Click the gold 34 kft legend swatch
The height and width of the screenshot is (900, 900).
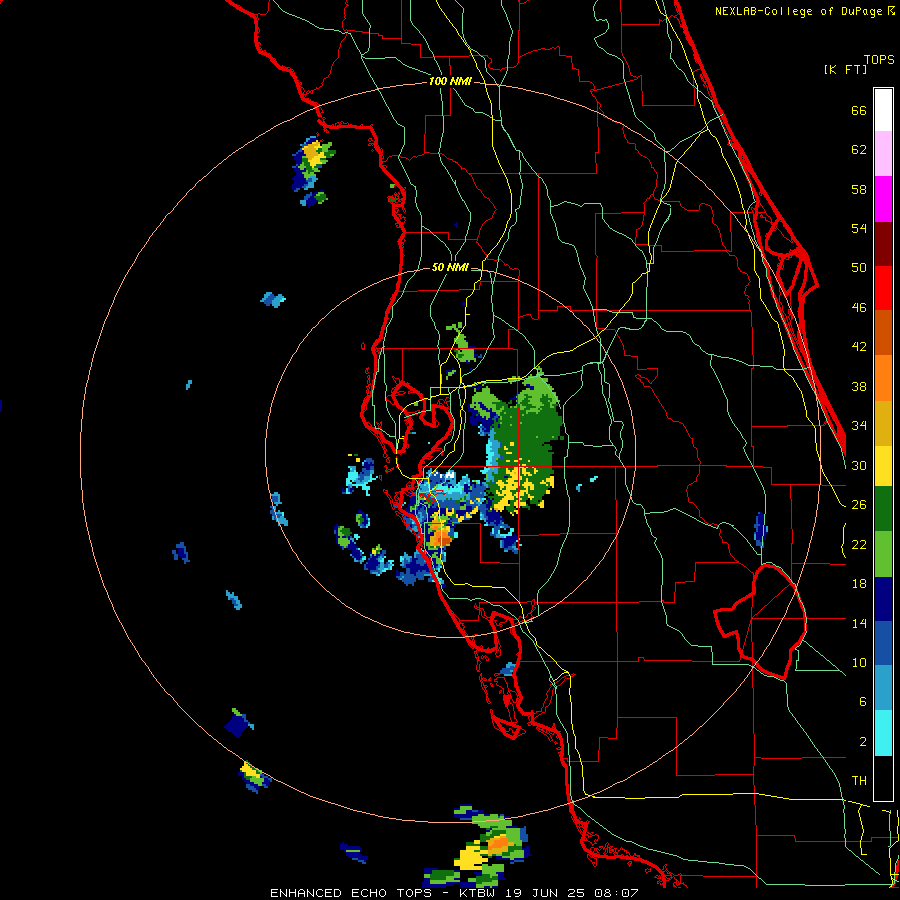coord(883,422)
